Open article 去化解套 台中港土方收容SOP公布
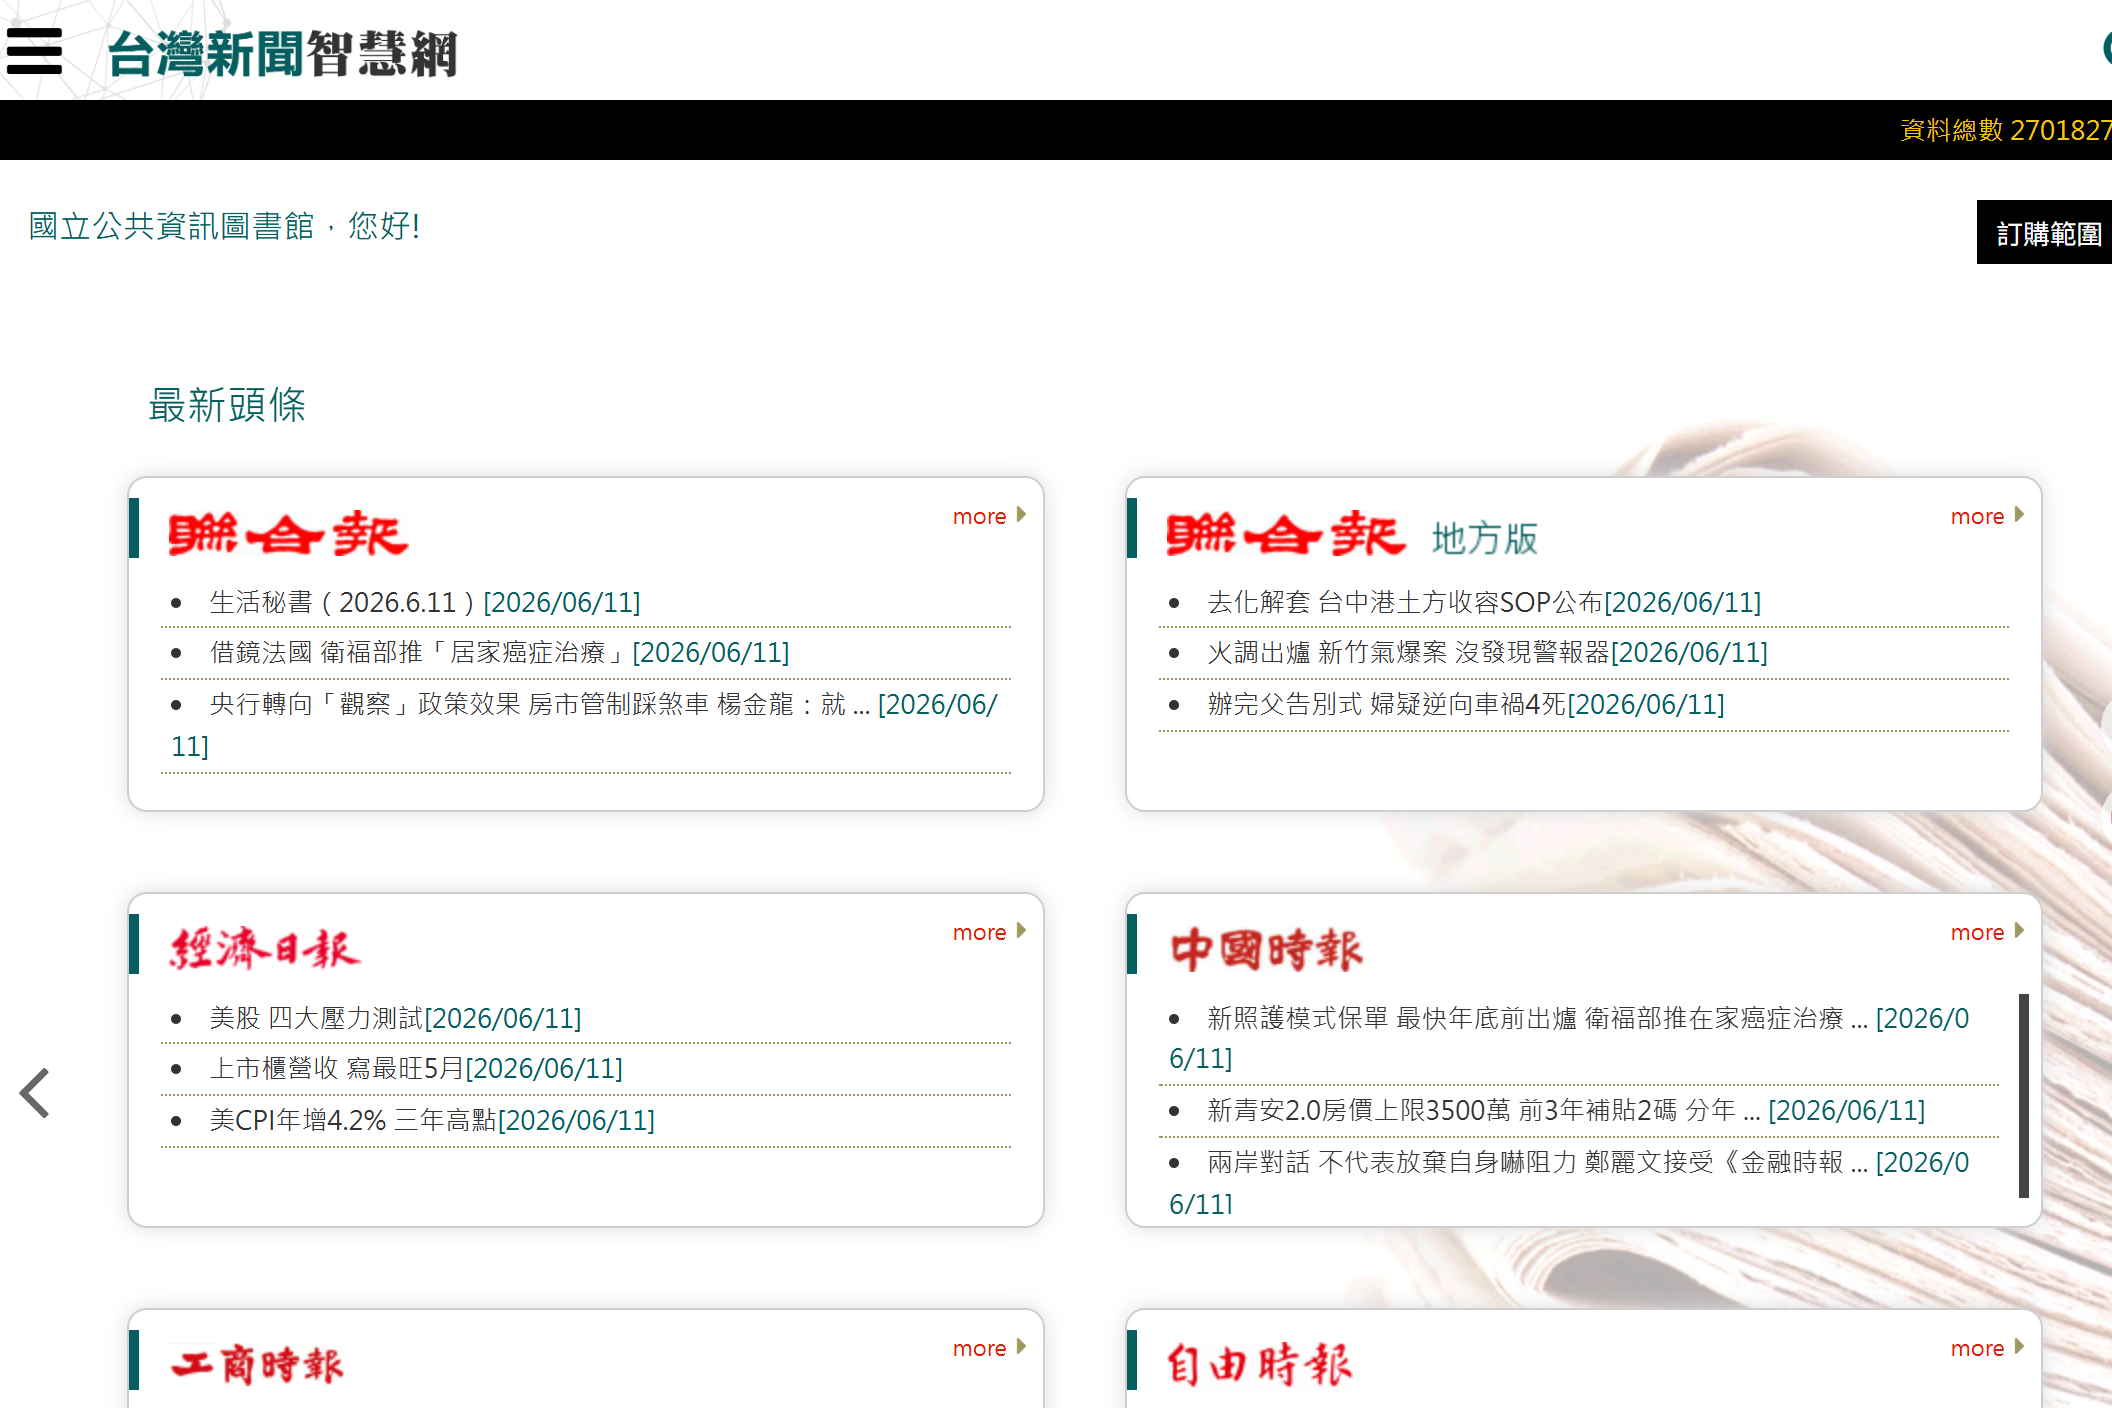The width and height of the screenshot is (2112, 1408). [1484, 602]
